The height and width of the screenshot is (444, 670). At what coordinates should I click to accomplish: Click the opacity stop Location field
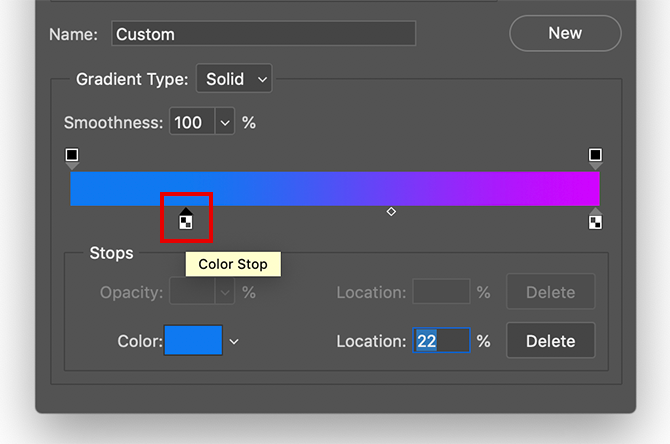[441, 292]
